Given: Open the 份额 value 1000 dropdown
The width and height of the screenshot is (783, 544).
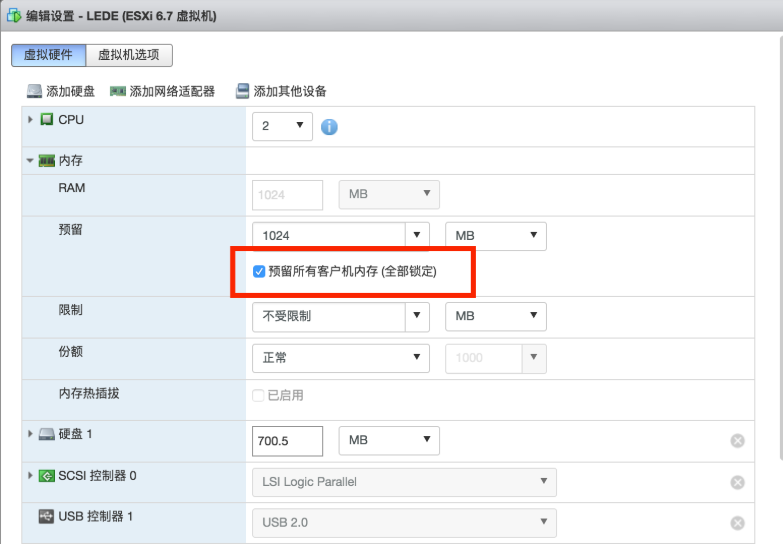Looking at the screenshot, I should pos(534,358).
